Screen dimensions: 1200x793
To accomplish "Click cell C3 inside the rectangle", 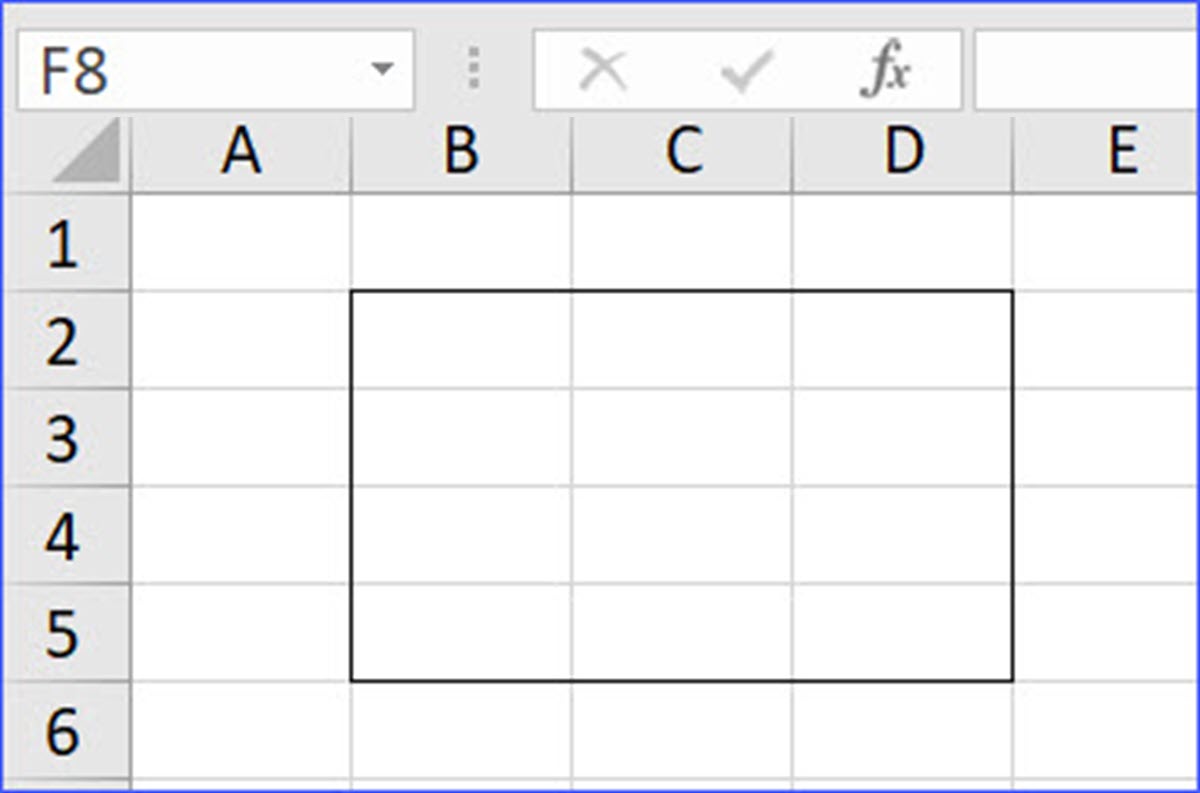I will click(680, 437).
